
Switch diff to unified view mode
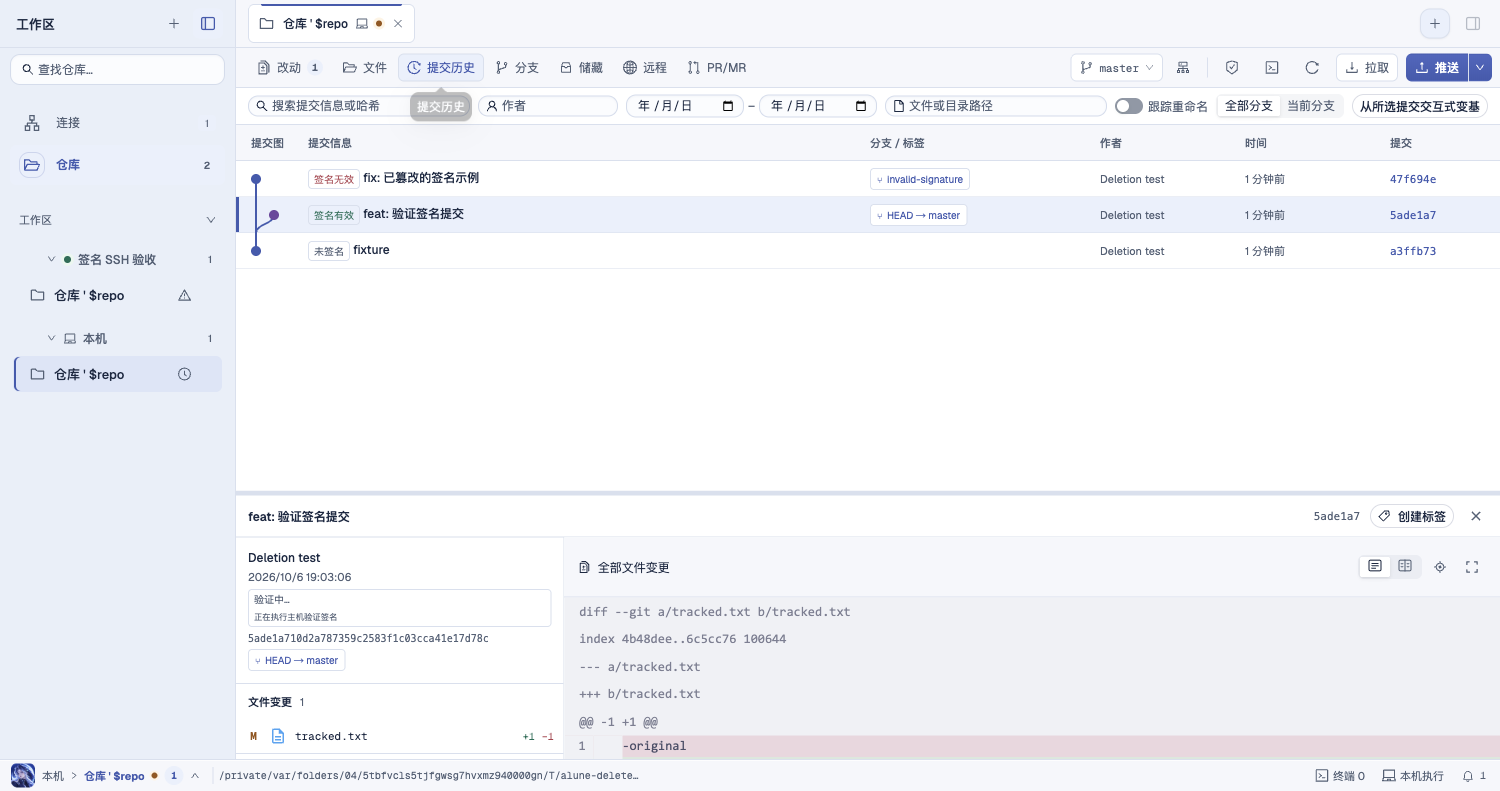tap(1375, 567)
